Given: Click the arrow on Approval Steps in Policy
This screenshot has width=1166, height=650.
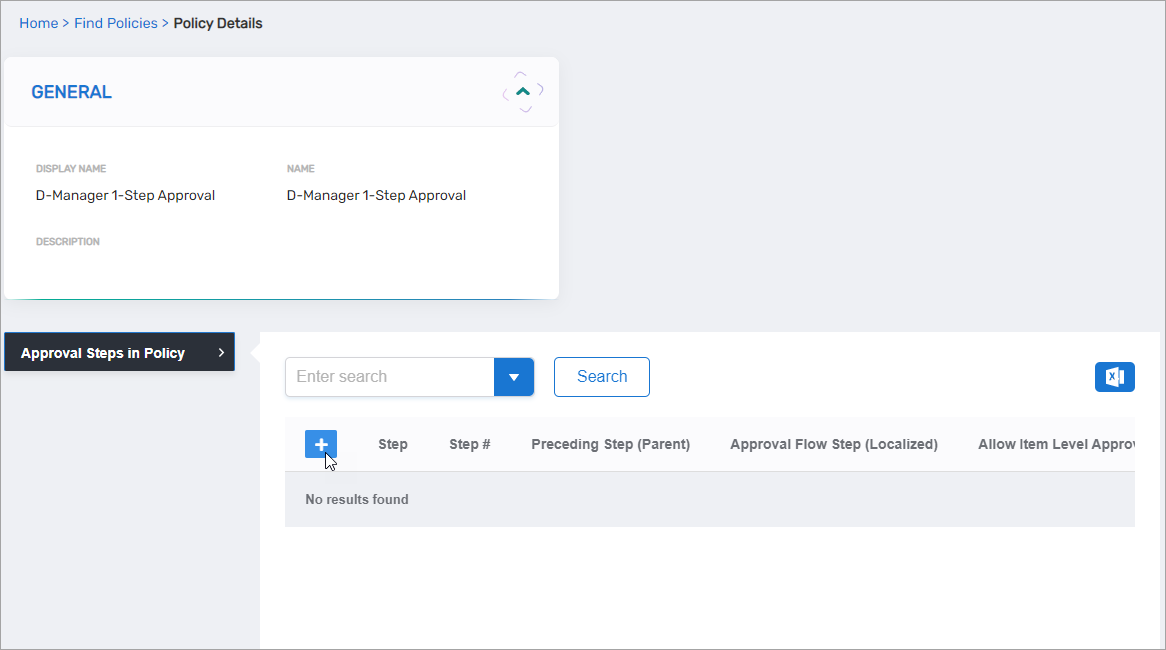Looking at the screenshot, I should 220,352.
